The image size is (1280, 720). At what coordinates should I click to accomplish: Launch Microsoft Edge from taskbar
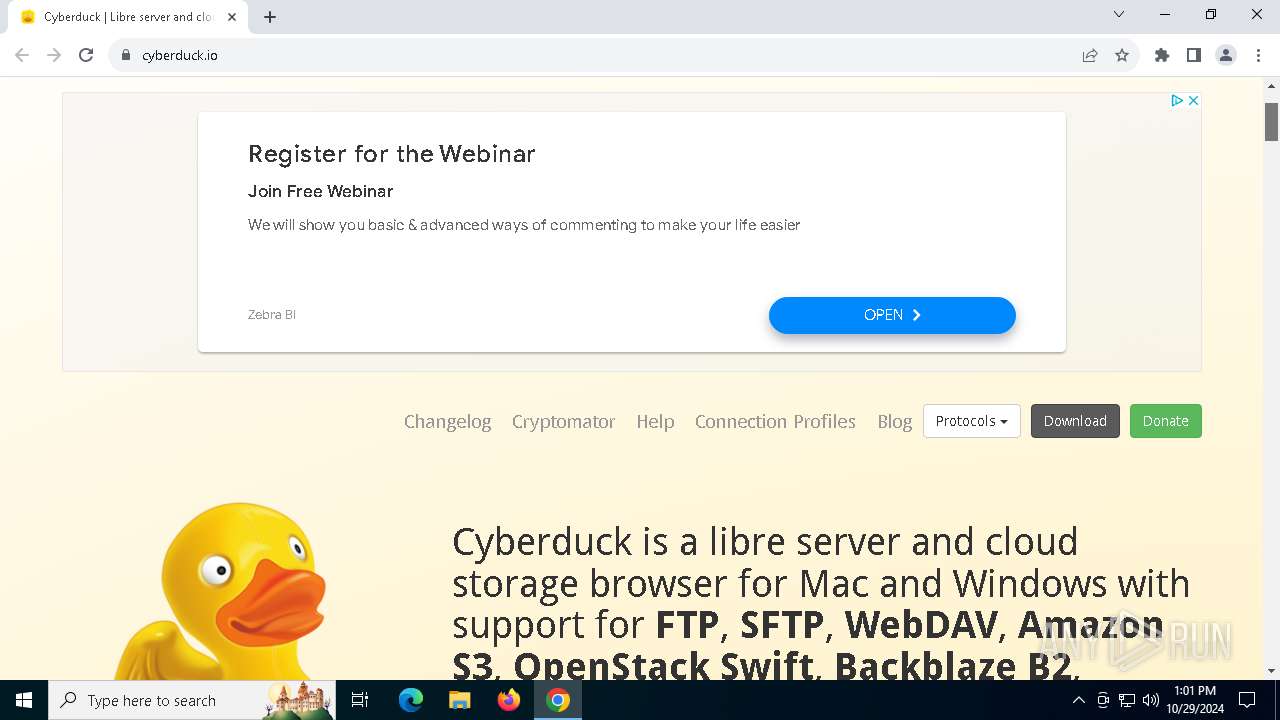(411, 700)
